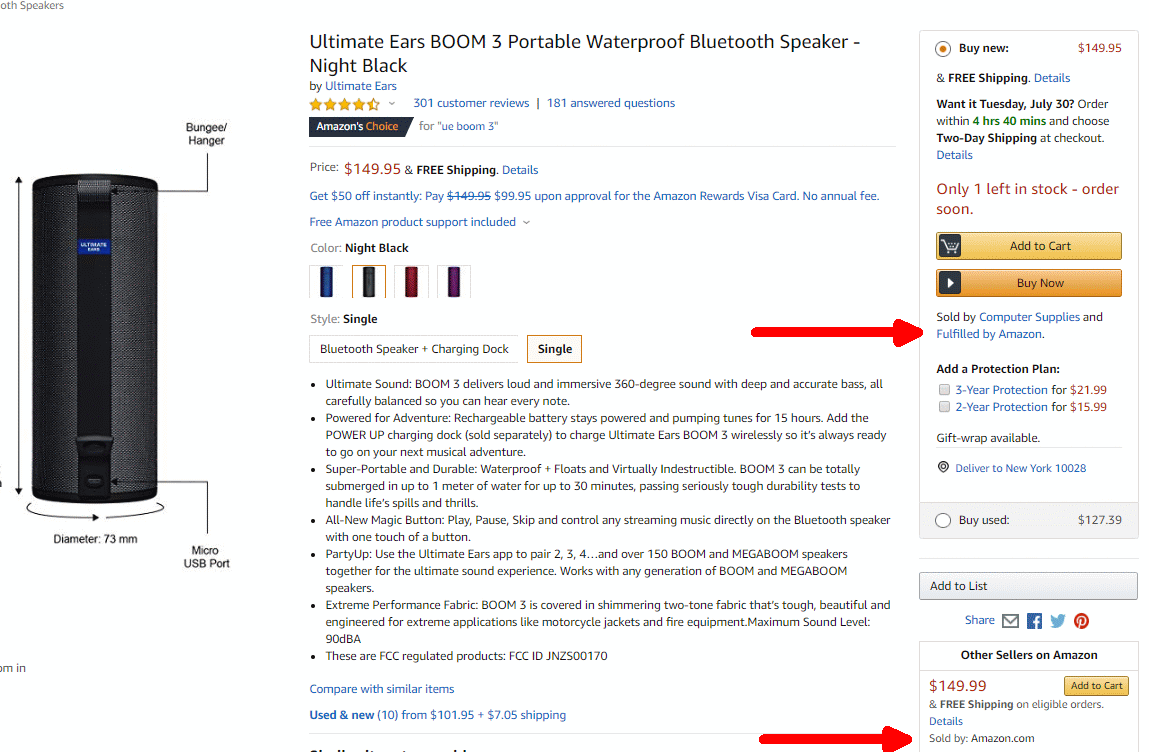Click the cart icon on Add to Cart
This screenshot has height=752, width=1149.
(x=950, y=246)
